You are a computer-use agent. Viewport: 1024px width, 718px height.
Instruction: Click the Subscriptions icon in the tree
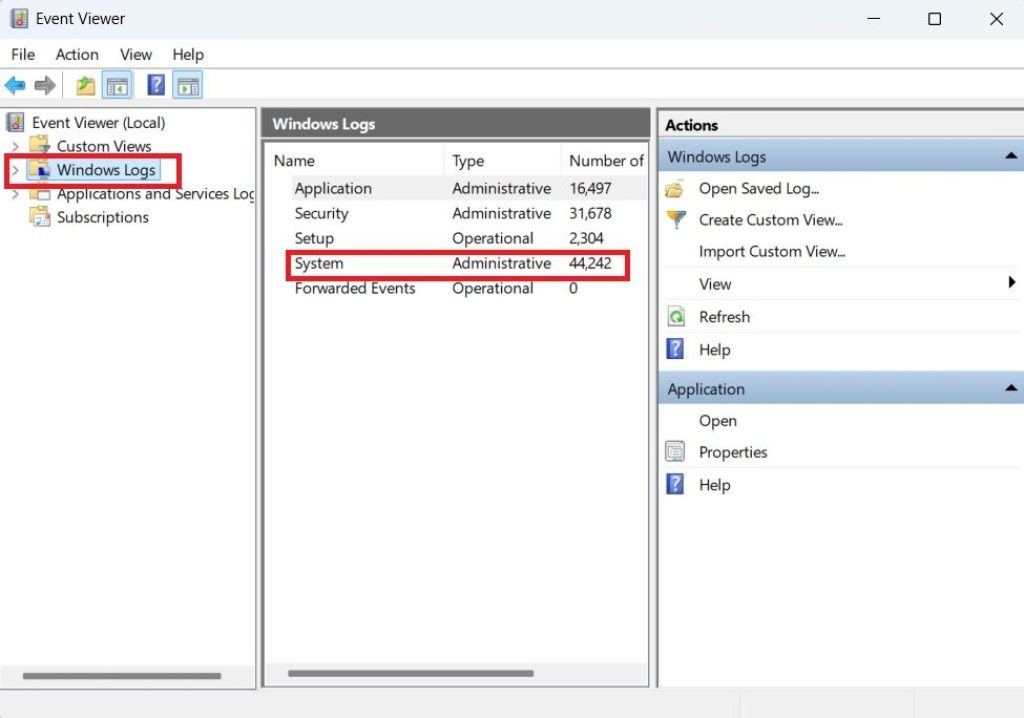[40, 216]
